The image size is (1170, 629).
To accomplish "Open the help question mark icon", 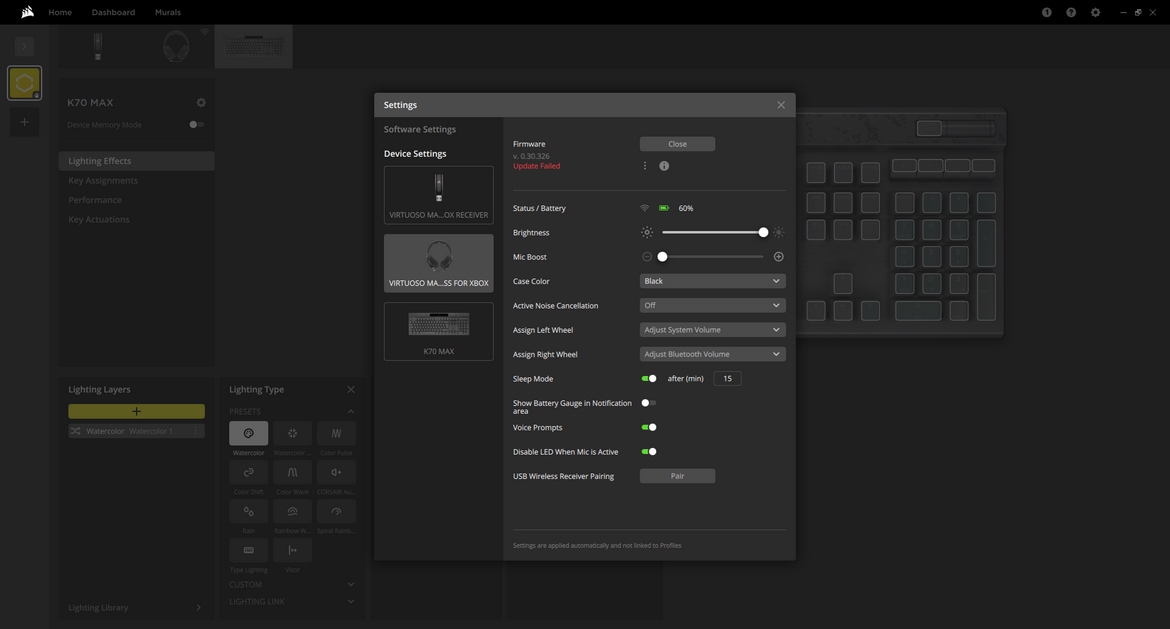I will 1071,12.
